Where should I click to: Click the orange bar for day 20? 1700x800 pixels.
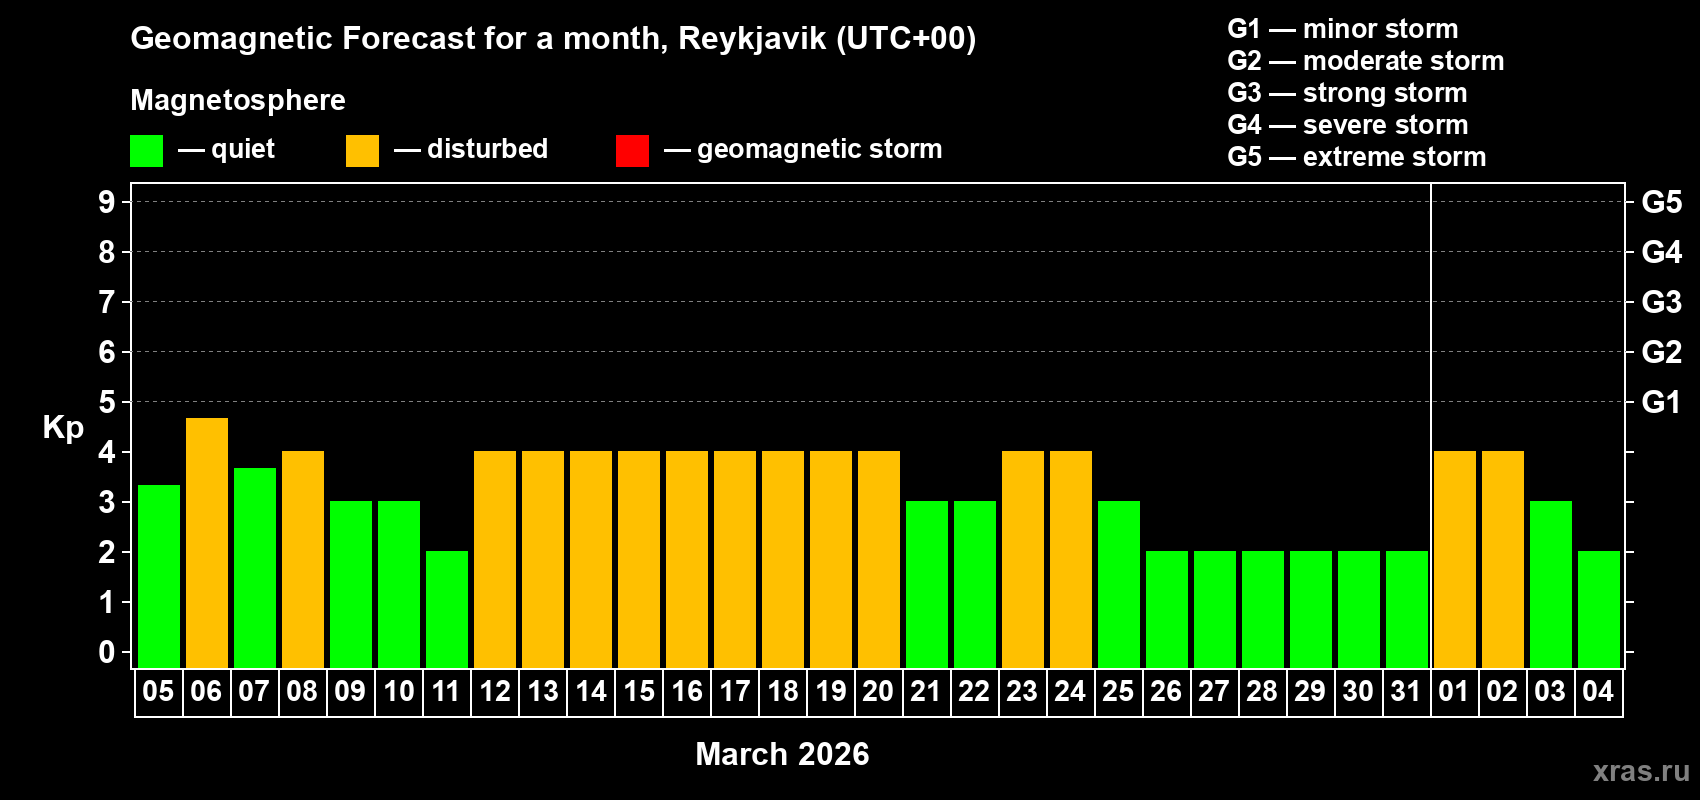coord(879,560)
